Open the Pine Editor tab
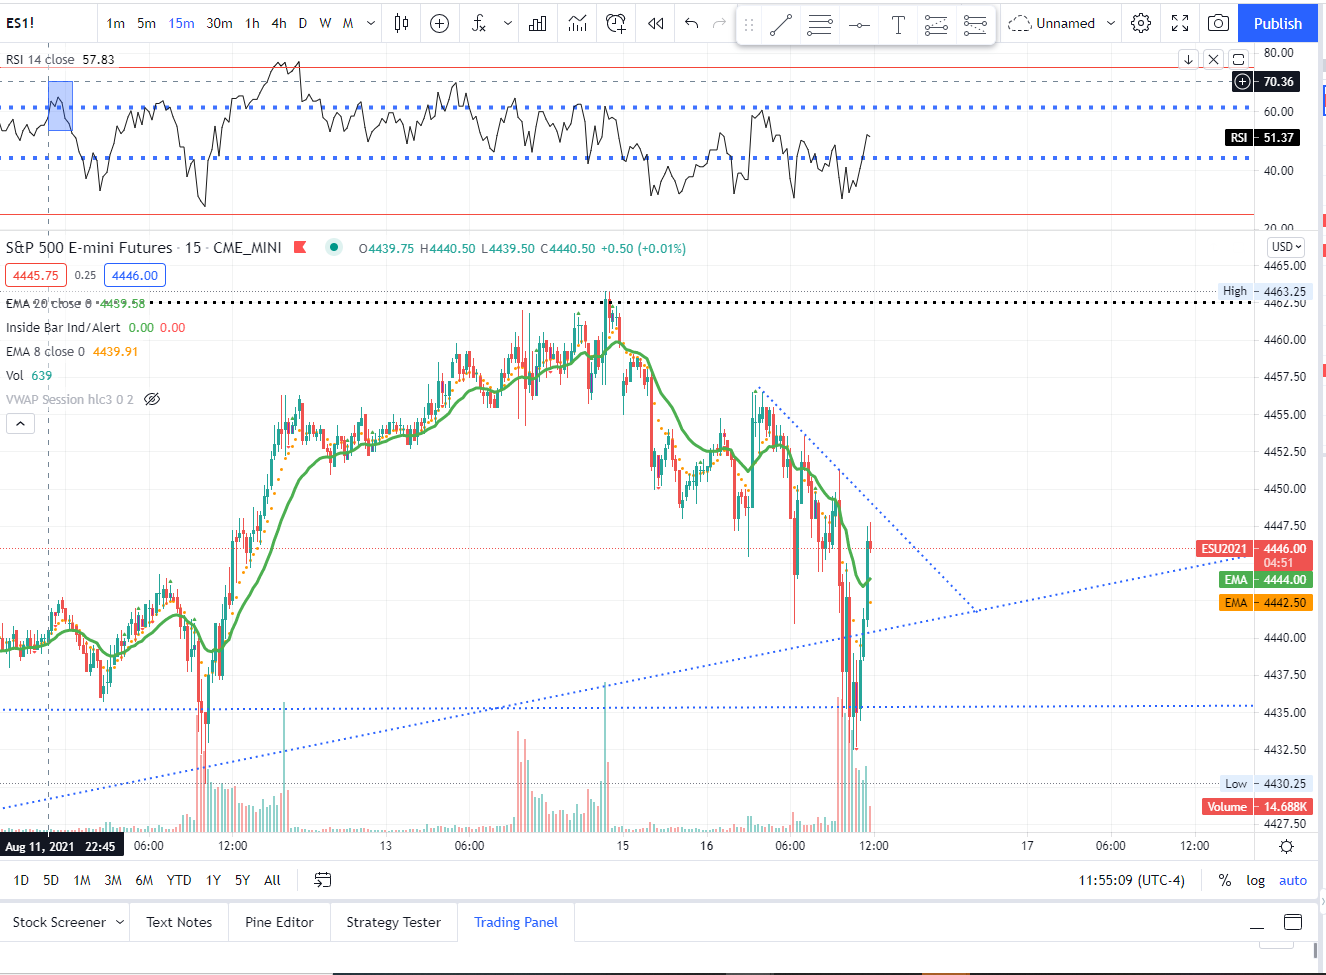This screenshot has width=1326, height=975. pos(279,922)
